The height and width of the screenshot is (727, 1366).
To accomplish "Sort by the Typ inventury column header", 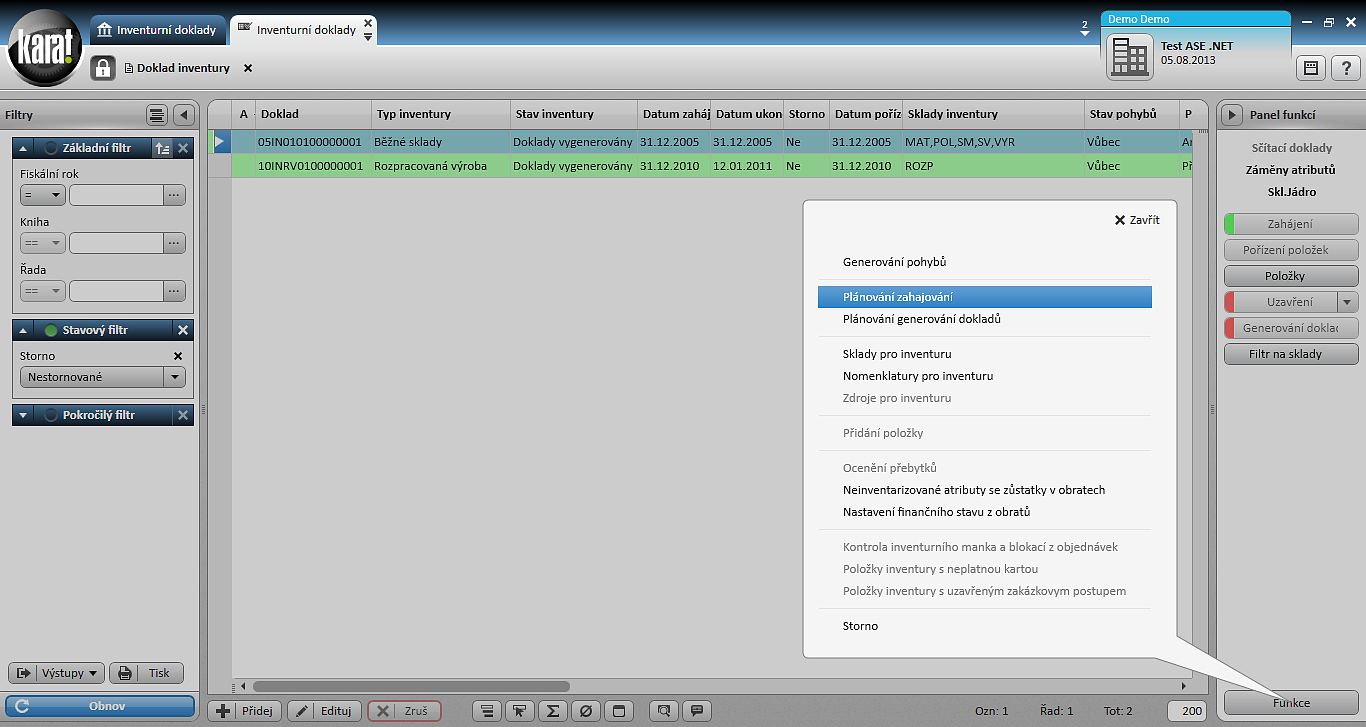I will tap(440, 114).
